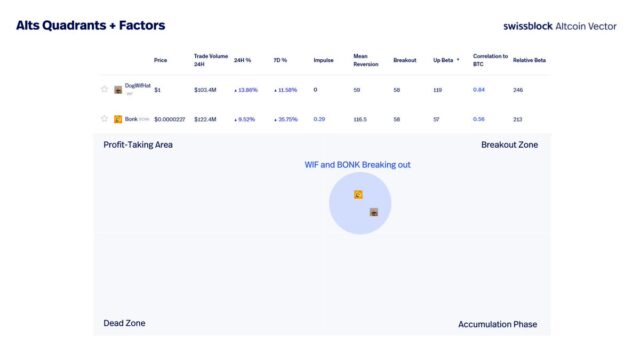Screen dimensions: 640x360
Task: Click the DogWifHat coin icon in table
Action: pyautogui.click(x=118, y=90)
